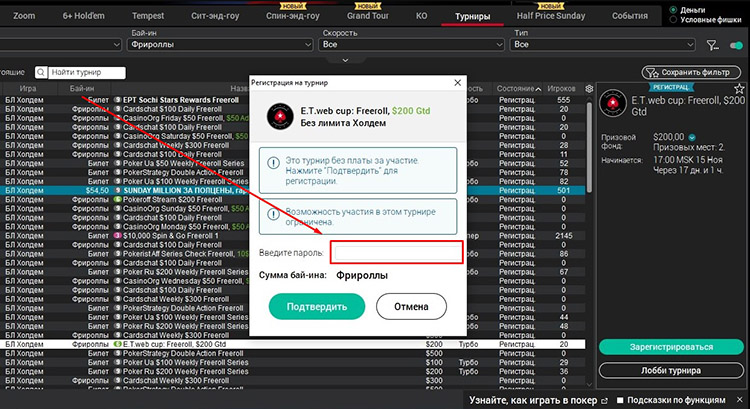Star the E.T.web cup tournament as favorite
The image size is (750, 409).
click(739, 88)
